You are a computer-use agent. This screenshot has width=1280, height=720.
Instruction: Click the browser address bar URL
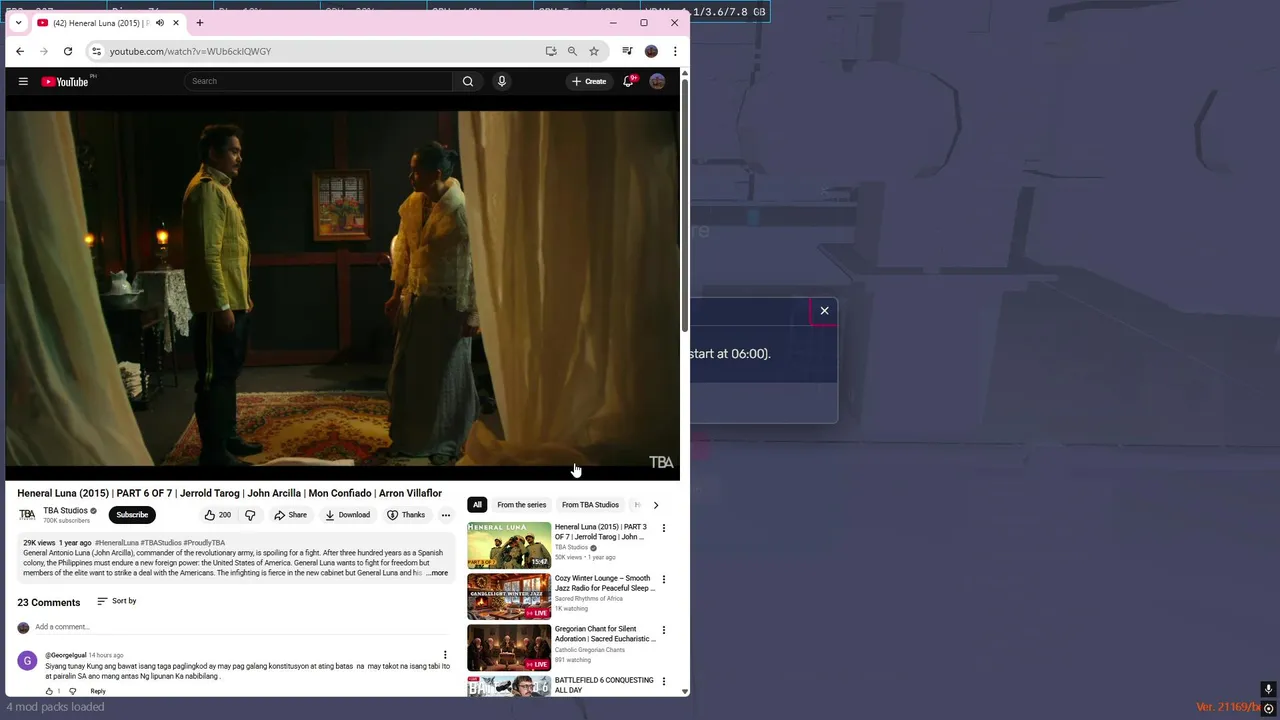click(190, 51)
